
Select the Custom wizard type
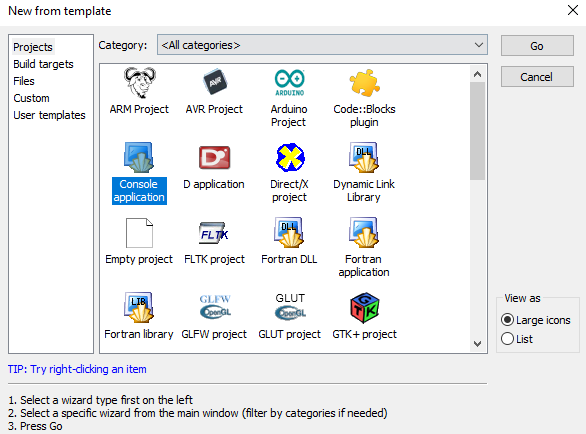[x=31, y=98]
